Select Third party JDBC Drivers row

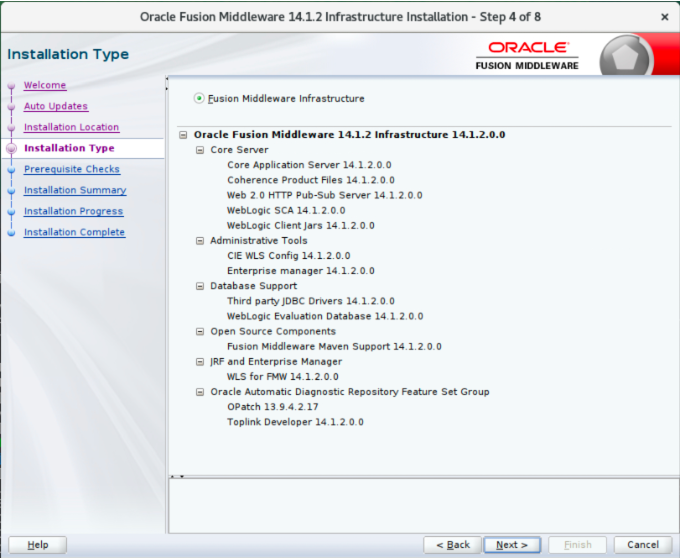pos(311,301)
